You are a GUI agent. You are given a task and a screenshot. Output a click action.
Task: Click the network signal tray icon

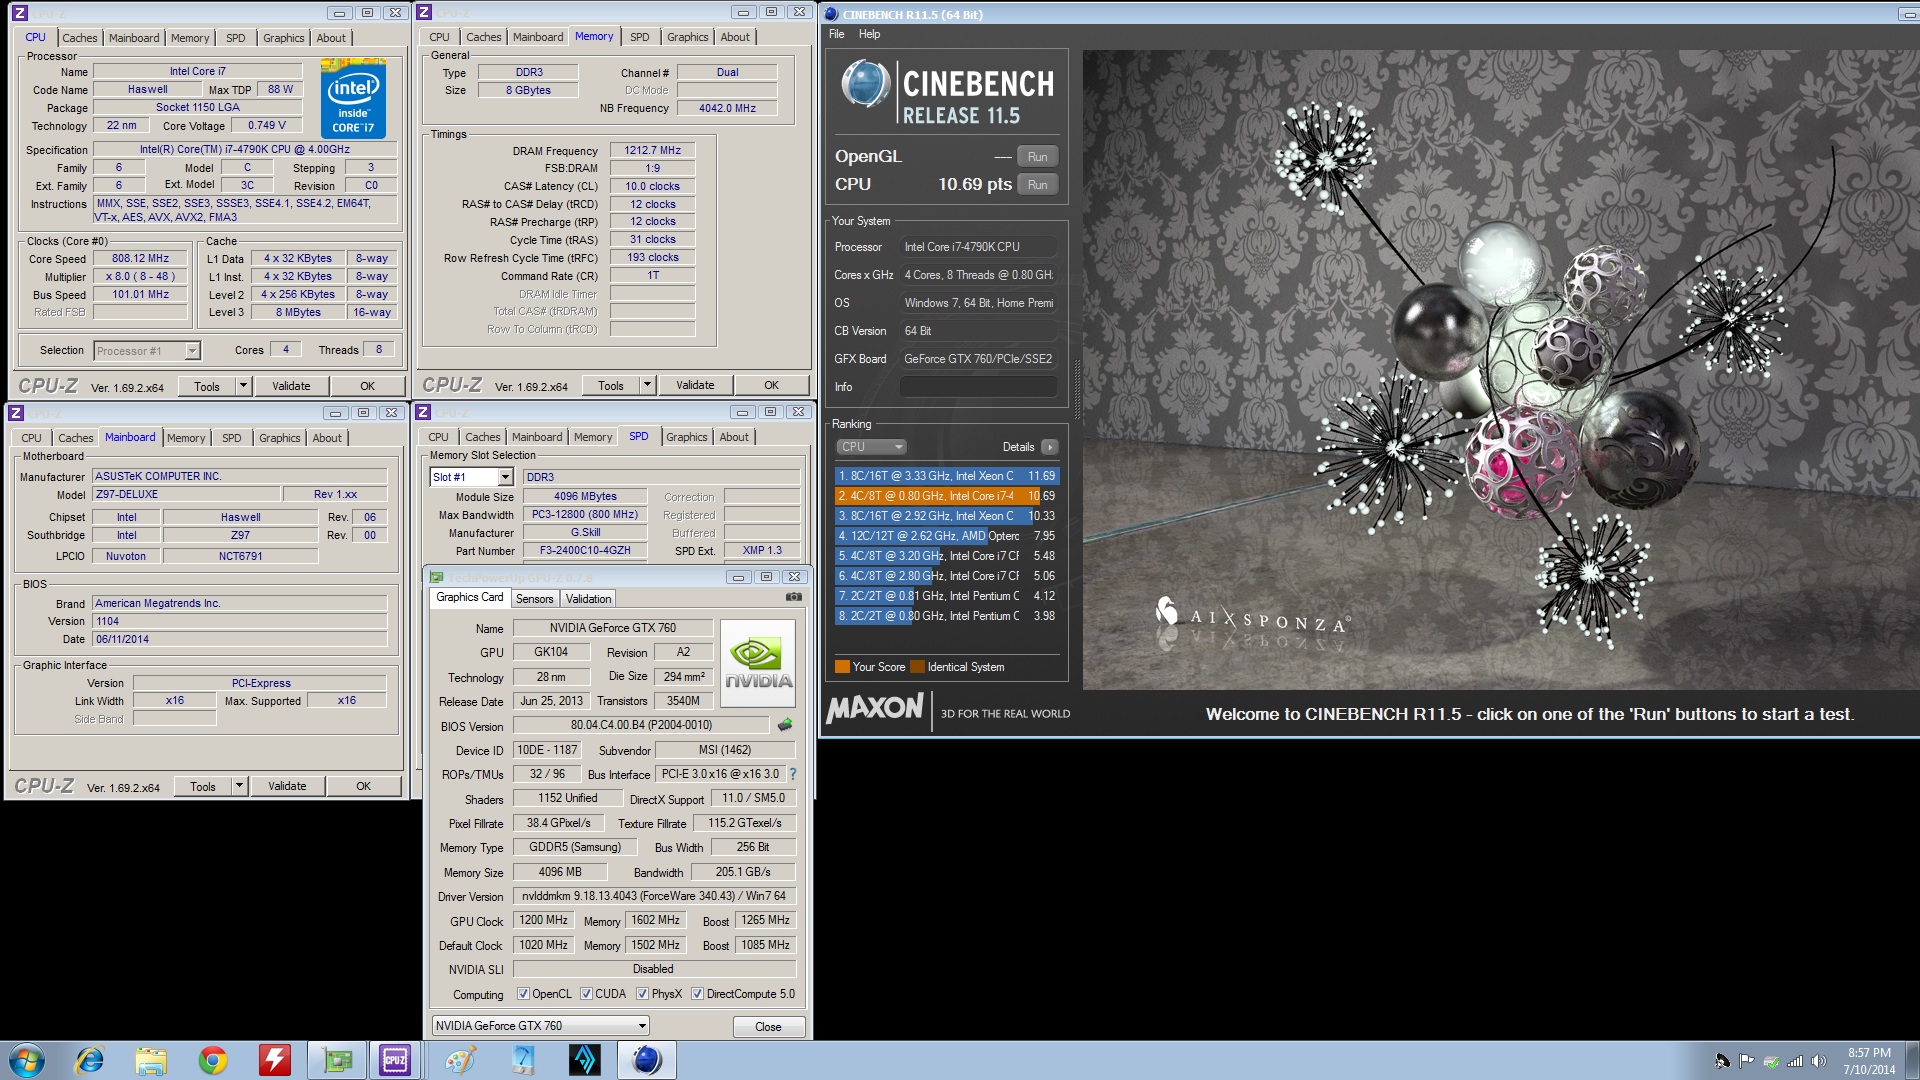pos(1795,1061)
